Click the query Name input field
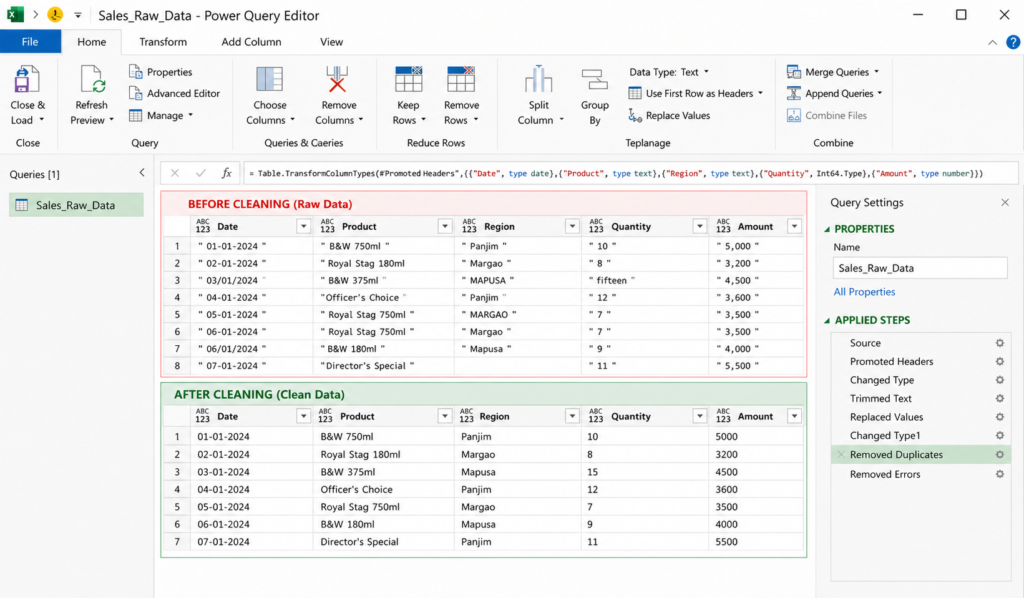The height and width of the screenshot is (598, 1024). (920, 268)
